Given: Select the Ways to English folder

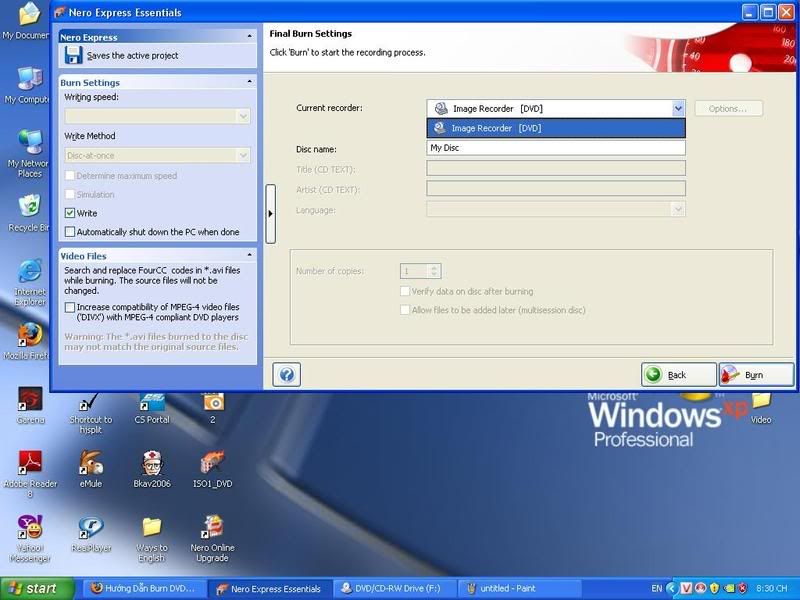Looking at the screenshot, I should pyautogui.click(x=152, y=539).
